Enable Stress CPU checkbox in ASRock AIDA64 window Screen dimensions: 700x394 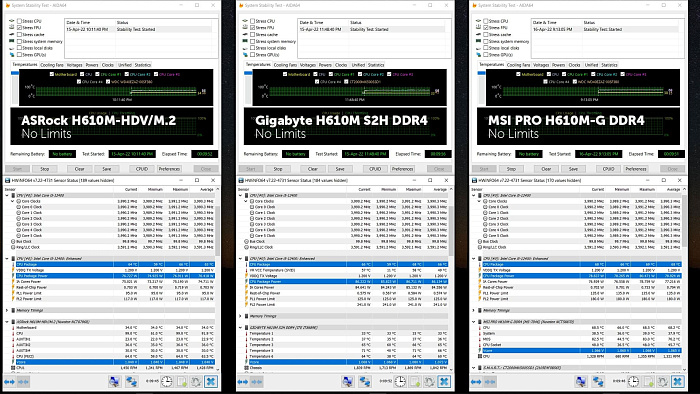pyautogui.click(x=19, y=21)
